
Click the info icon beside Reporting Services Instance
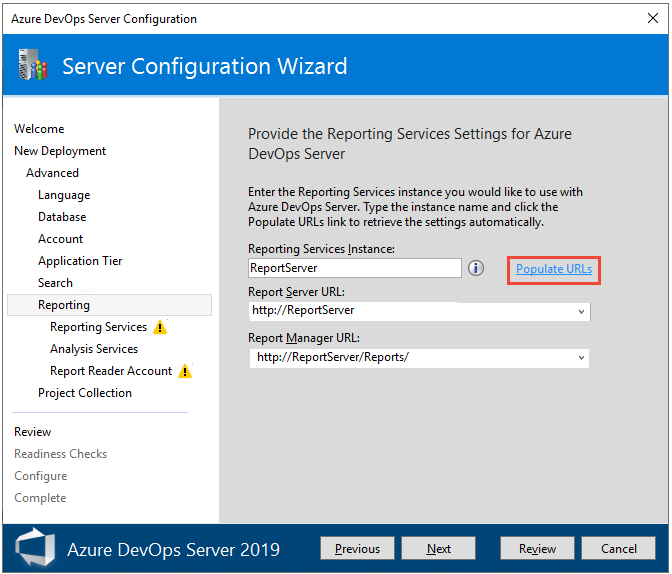click(x=476, y=268)
